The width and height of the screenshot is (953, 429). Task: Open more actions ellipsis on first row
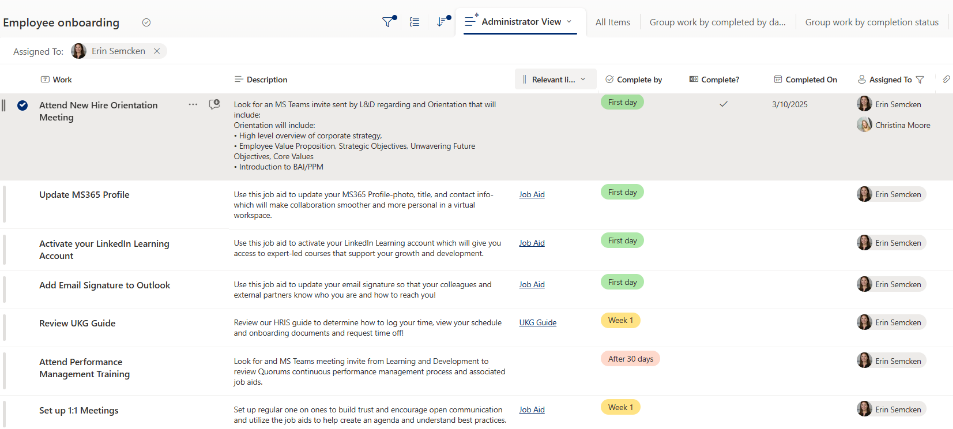(x=192, y=104)
